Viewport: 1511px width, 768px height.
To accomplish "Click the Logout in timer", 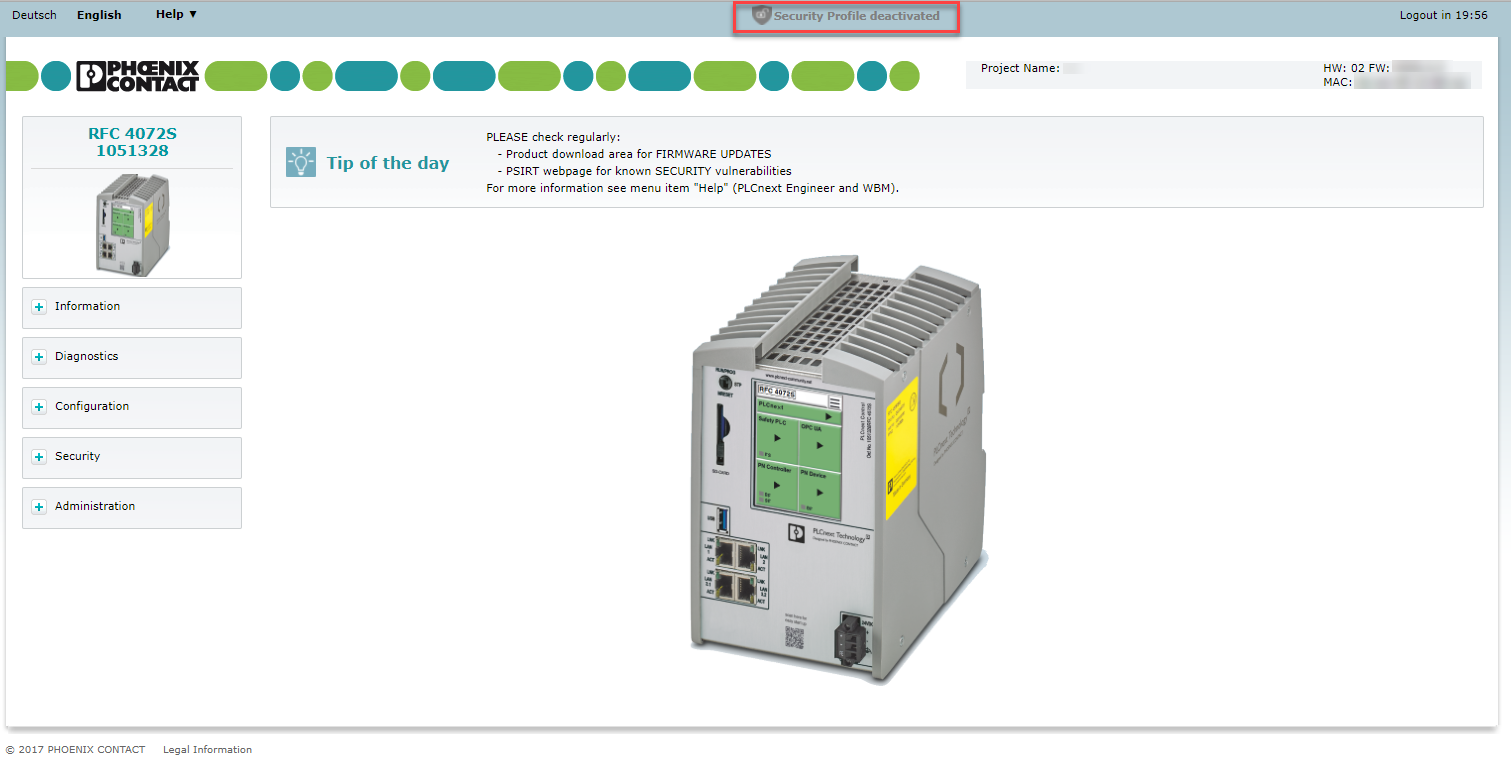I will click(1443, 15).
